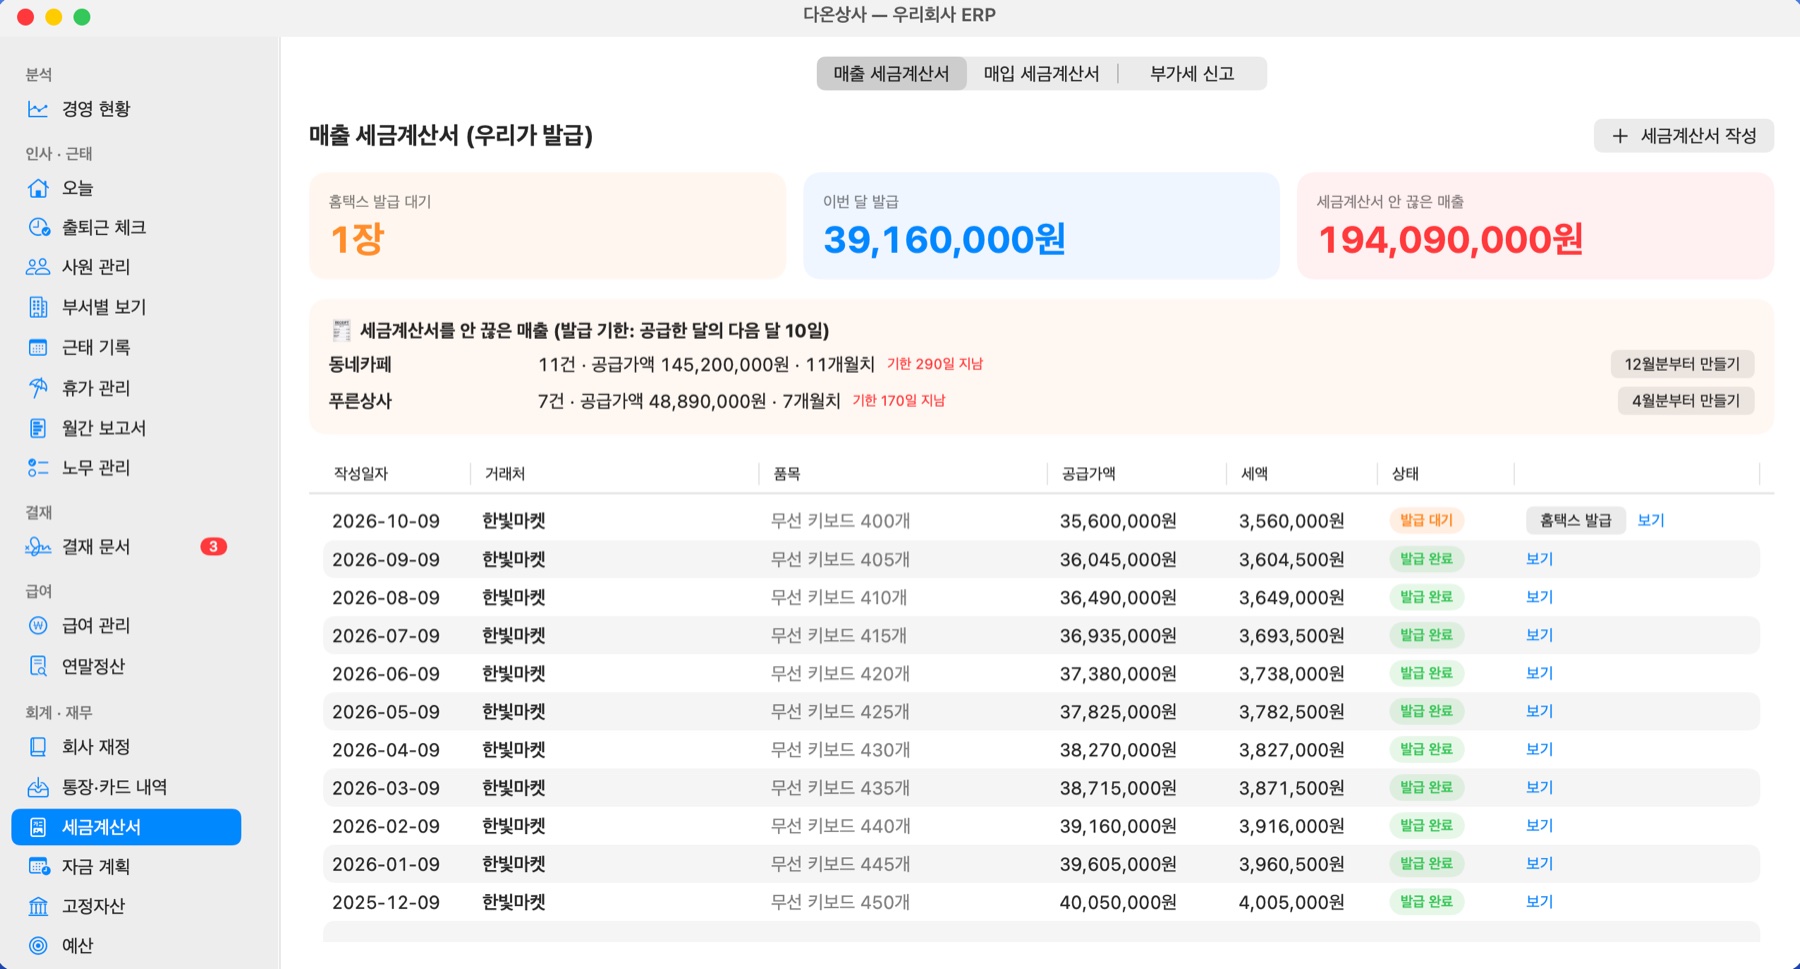Click 12월분부터 만들기 for 동네카페

pos(1682,364)
